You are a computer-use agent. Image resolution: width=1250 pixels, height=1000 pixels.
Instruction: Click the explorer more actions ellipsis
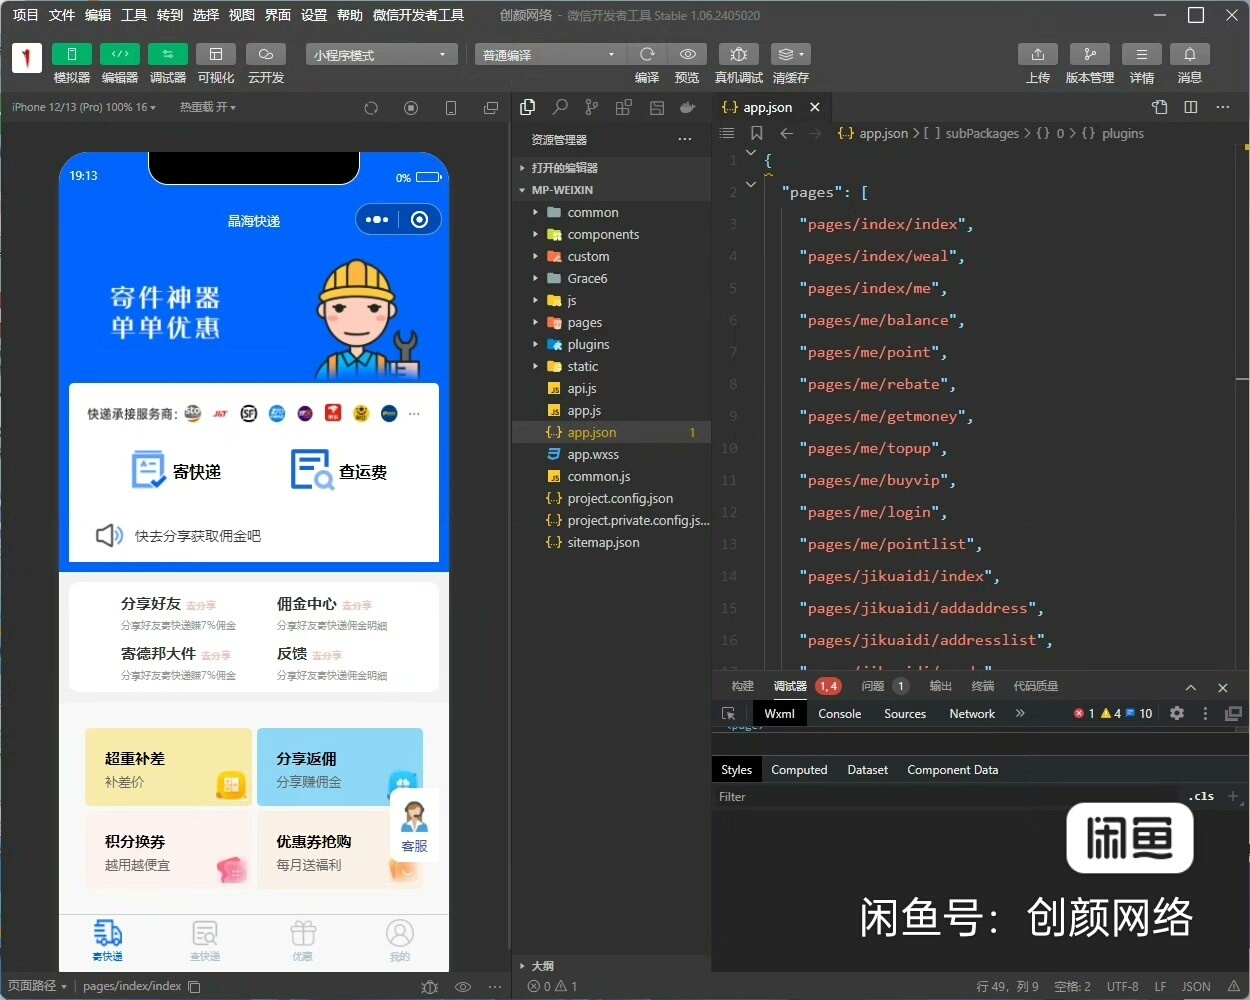pyautogui.click(x=685, y=139)
